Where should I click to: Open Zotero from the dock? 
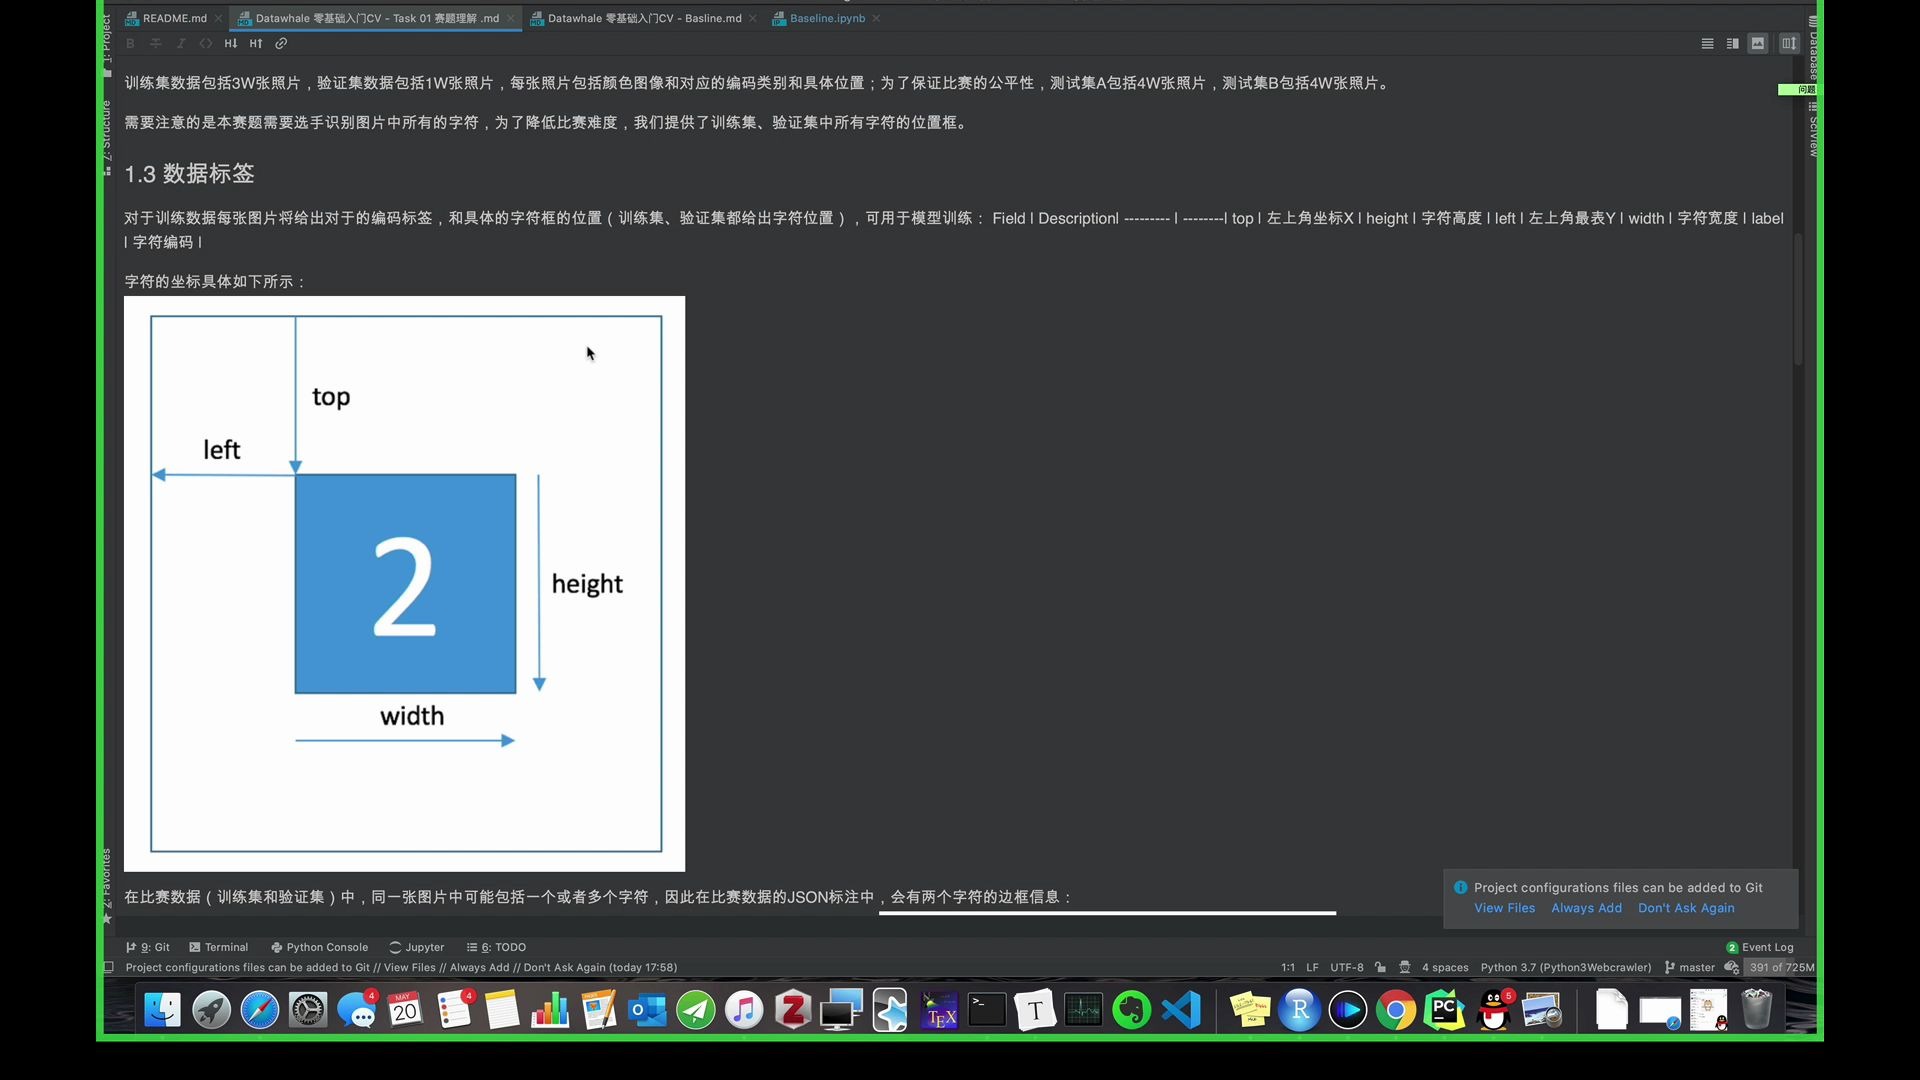pyautogui.click(x=793, y=1010)
